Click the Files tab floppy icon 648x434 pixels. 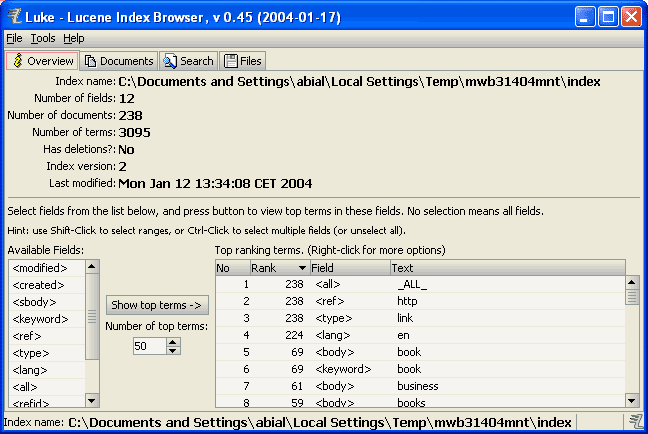point(231,61)
